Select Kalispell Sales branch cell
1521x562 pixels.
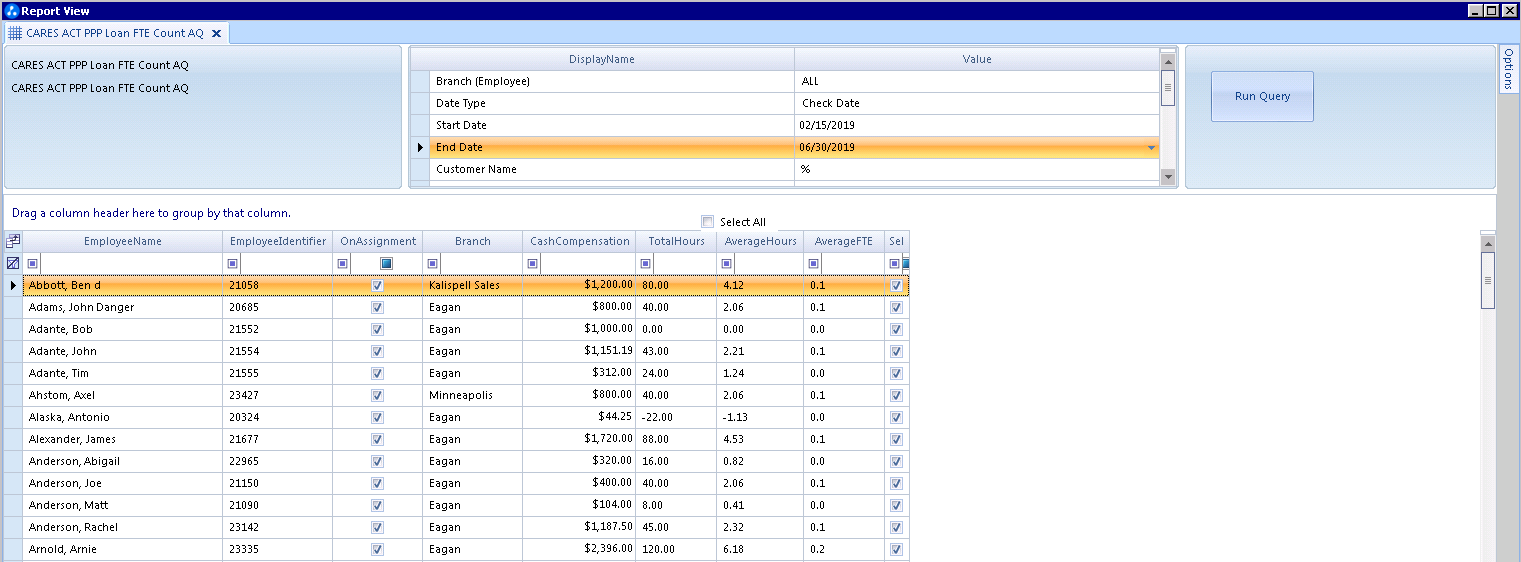click(x=473, y=285)
